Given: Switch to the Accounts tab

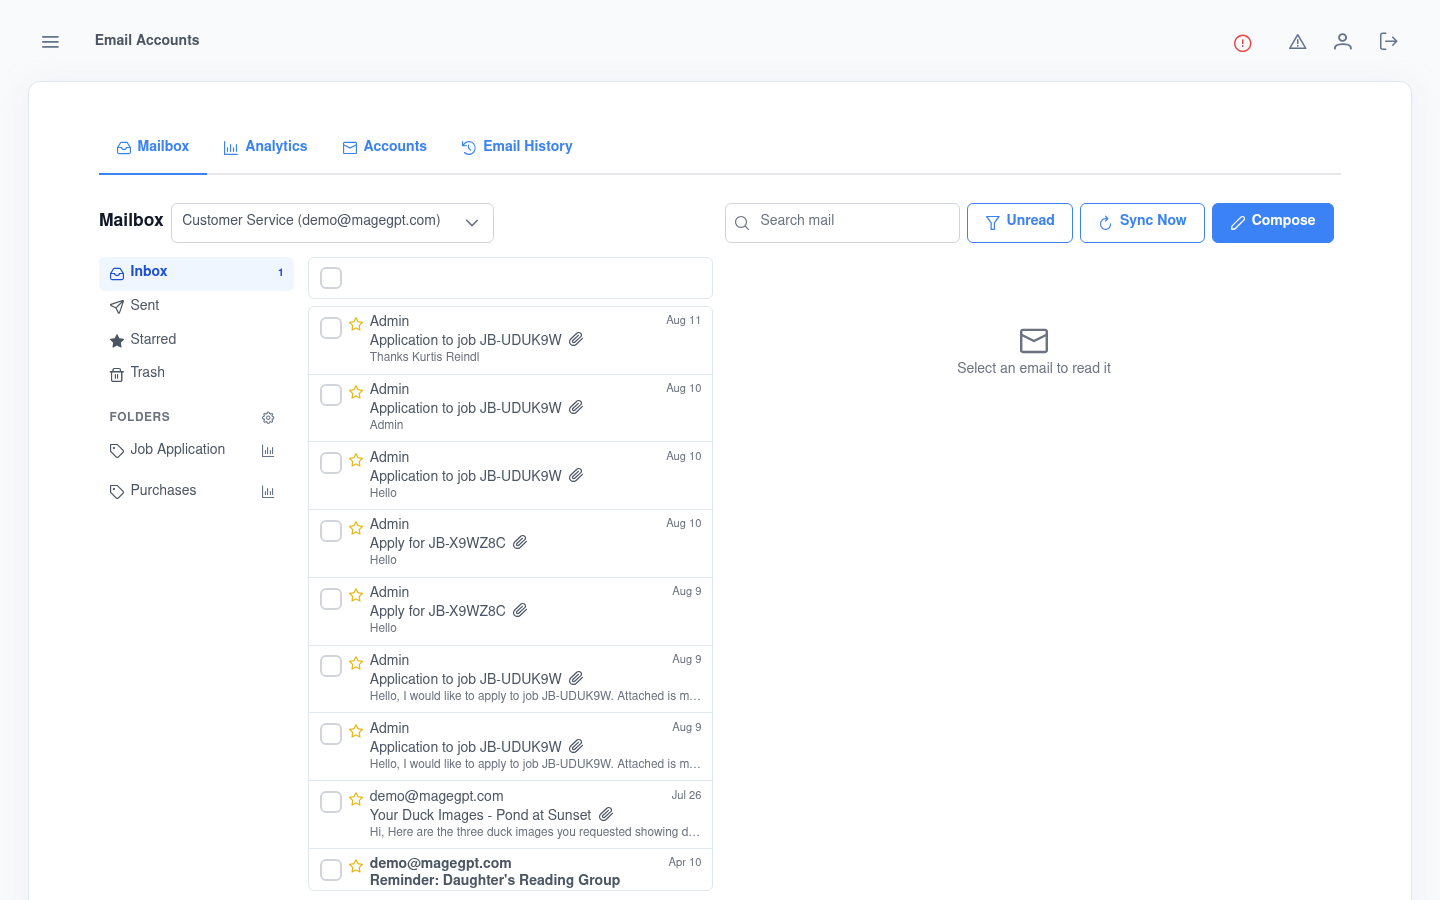Looking at the screenshot, I should click(385, 147).
